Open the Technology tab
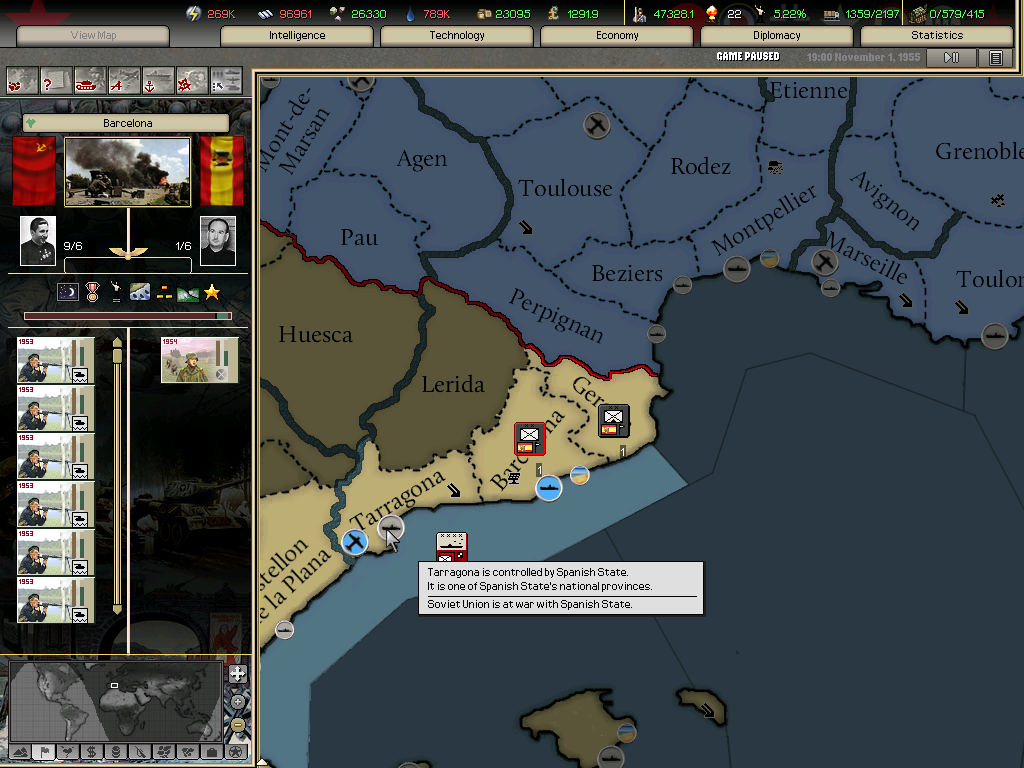The width and height of the screenshot is (1024, 768). point(457,35)
